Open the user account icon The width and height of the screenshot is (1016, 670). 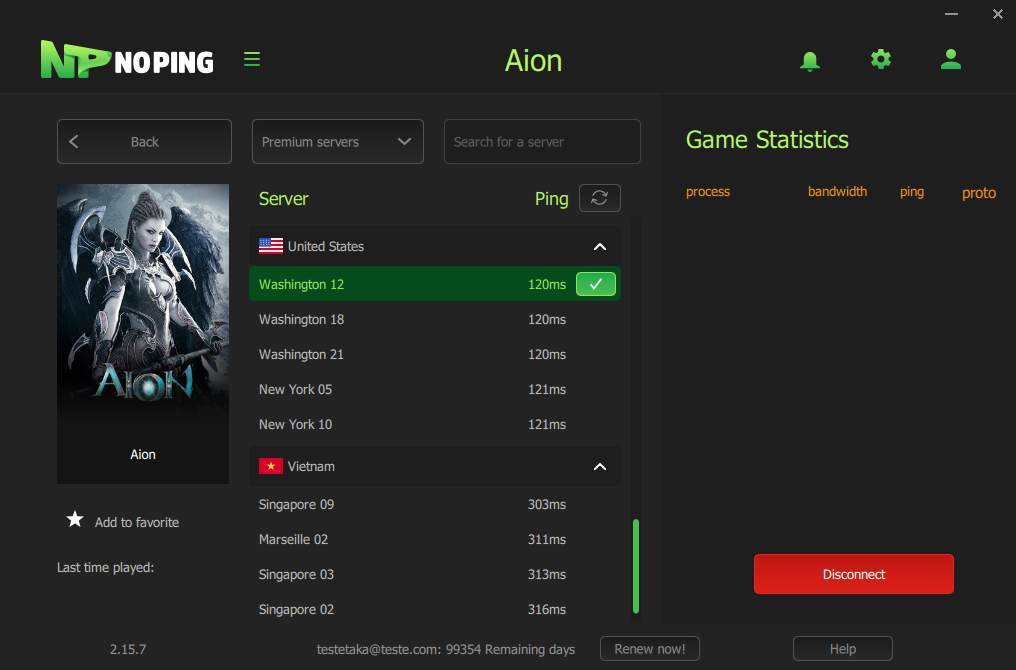(951, 59)
